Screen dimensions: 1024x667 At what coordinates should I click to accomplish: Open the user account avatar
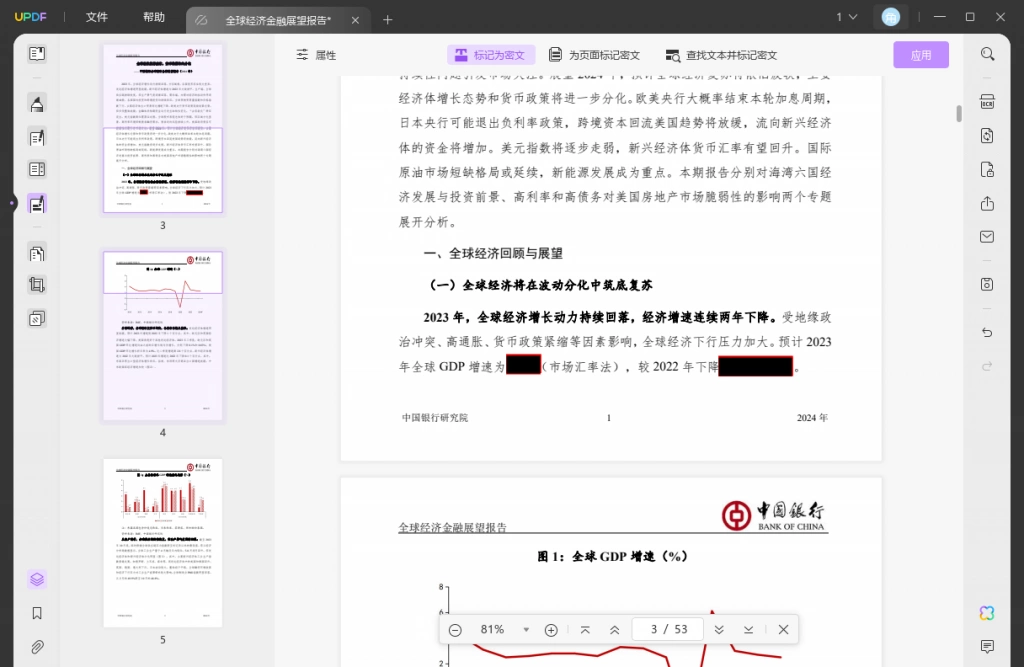pos(891,17)
